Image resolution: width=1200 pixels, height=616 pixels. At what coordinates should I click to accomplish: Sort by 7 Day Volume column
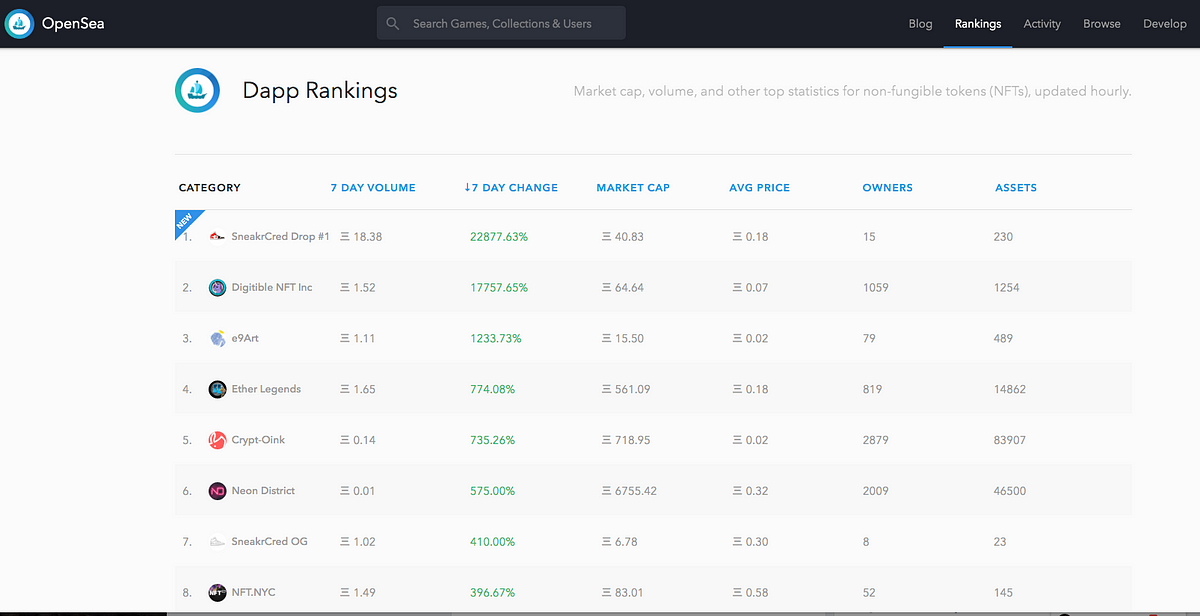(373, 188)
